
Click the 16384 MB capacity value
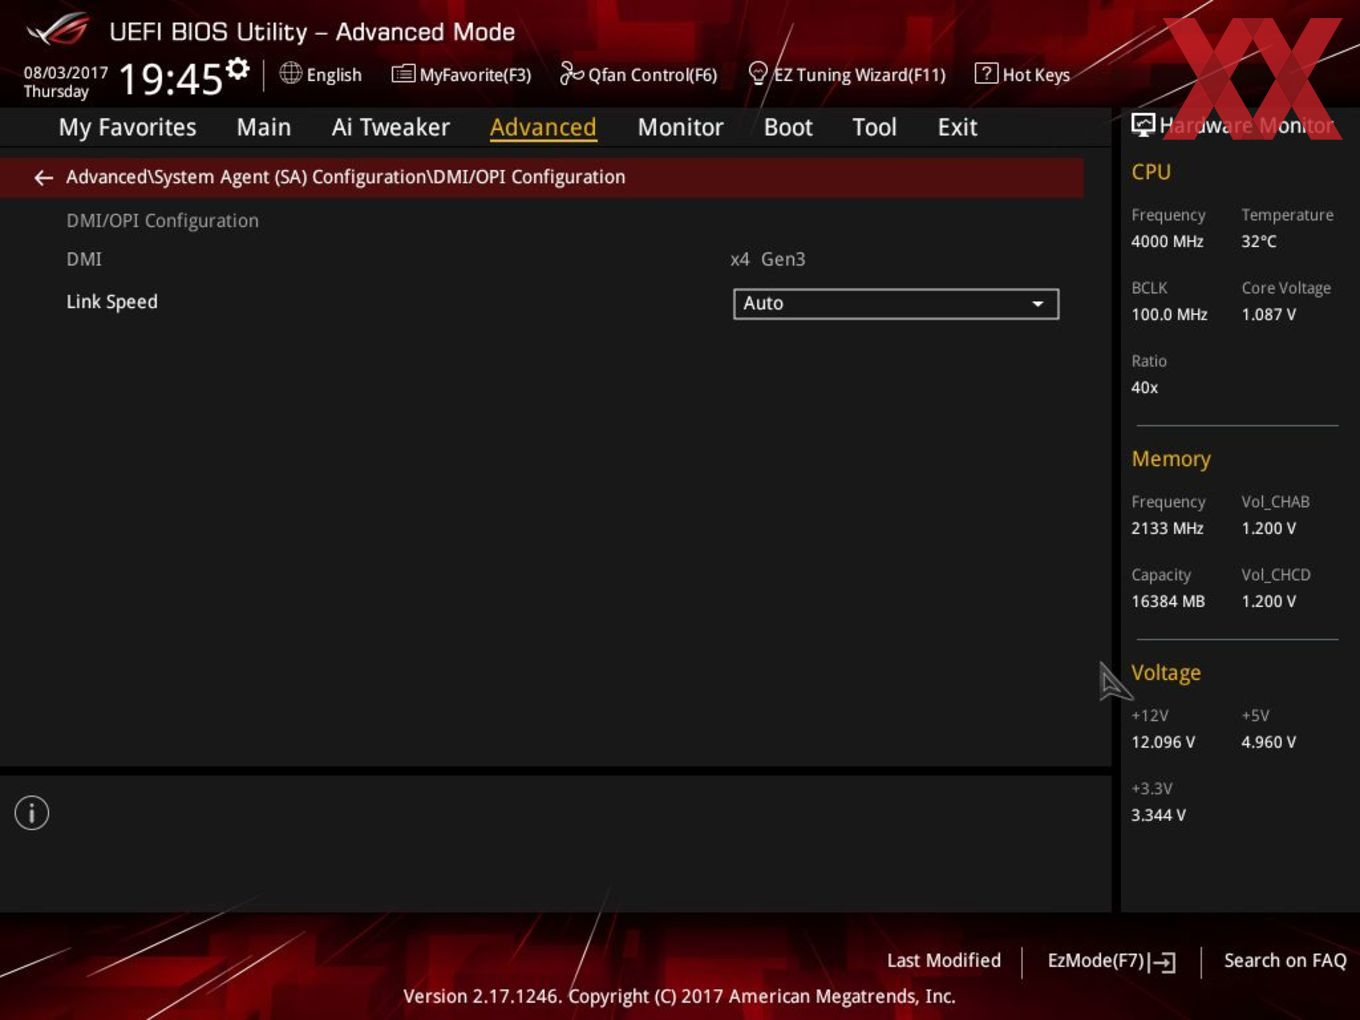[x=1168, y=601]
